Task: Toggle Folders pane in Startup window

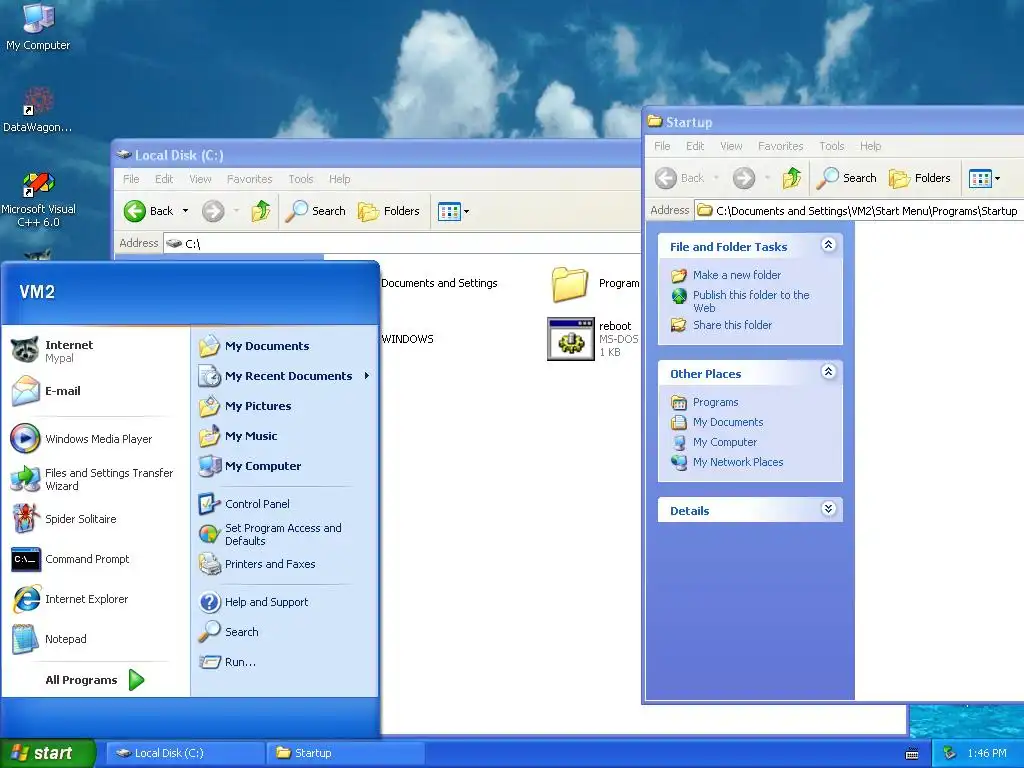Action: tap(920, 178)
